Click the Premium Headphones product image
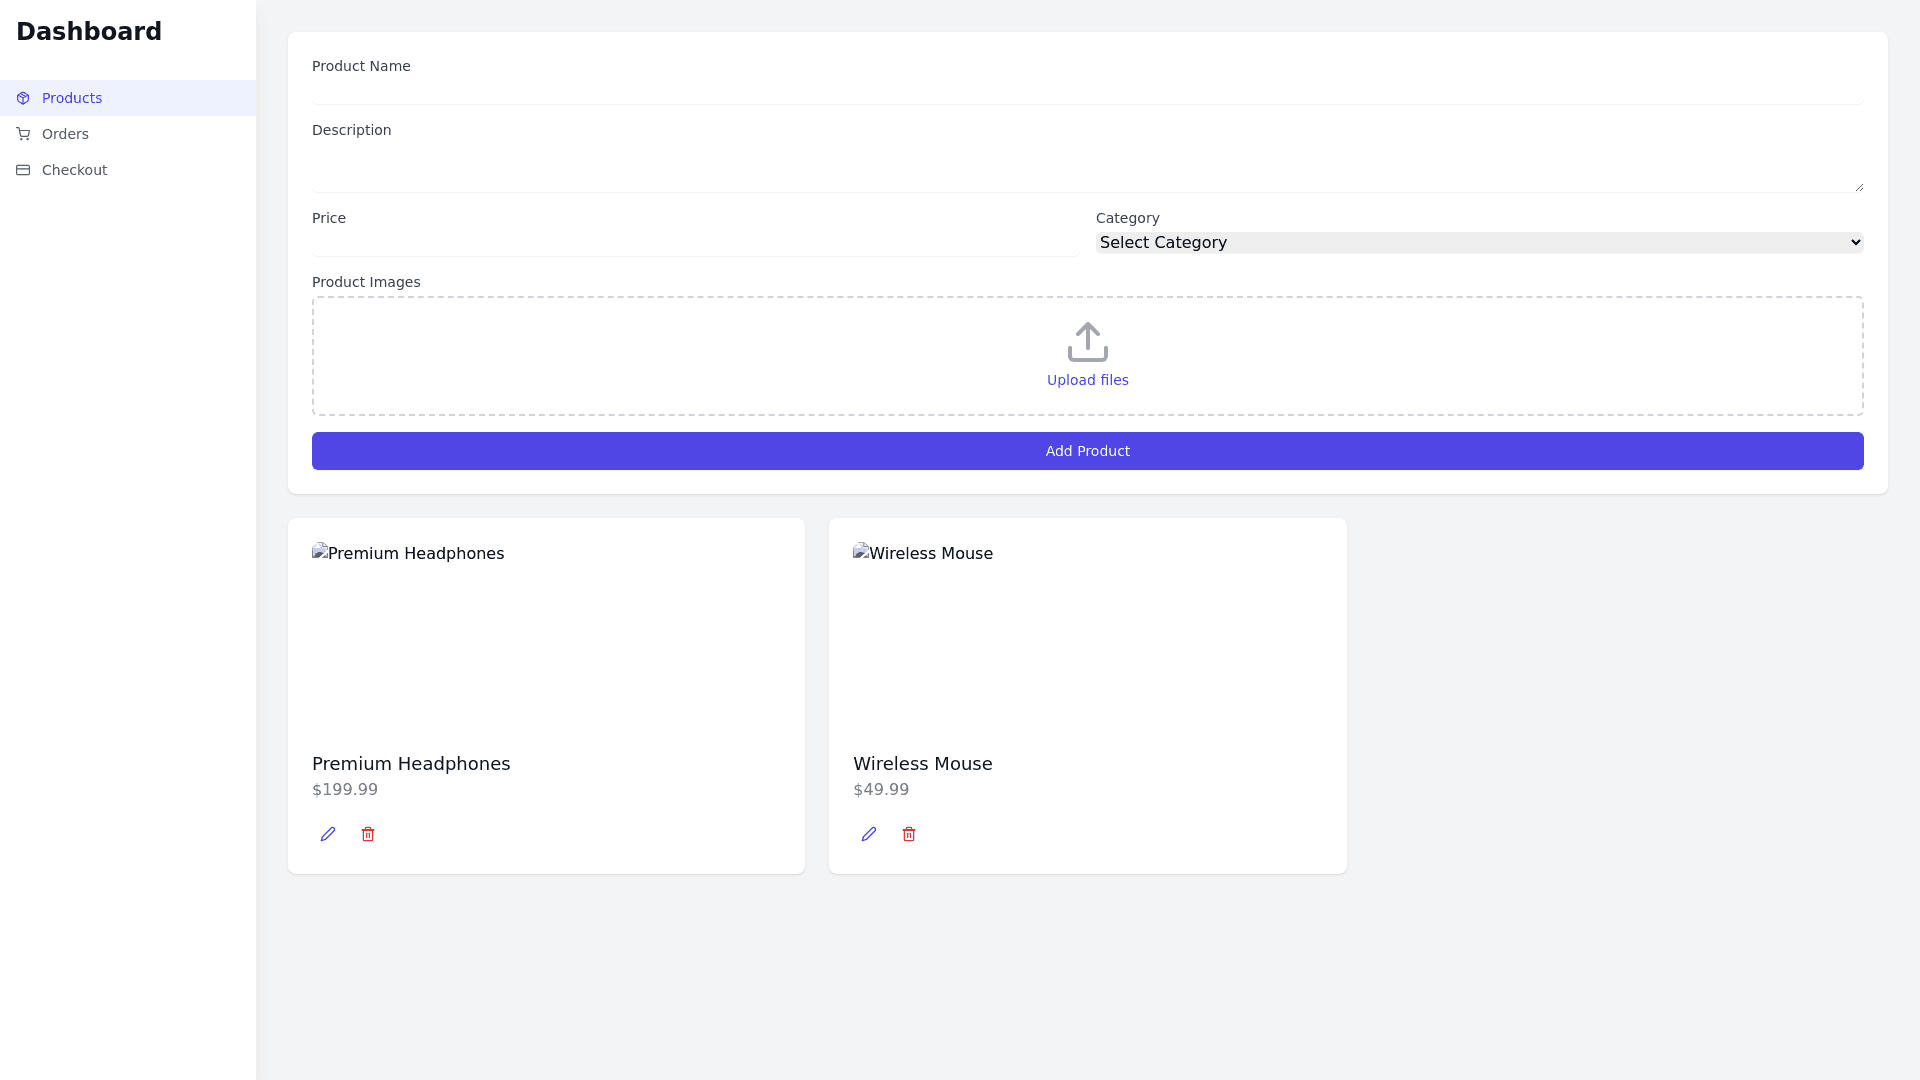 [408, 554]
